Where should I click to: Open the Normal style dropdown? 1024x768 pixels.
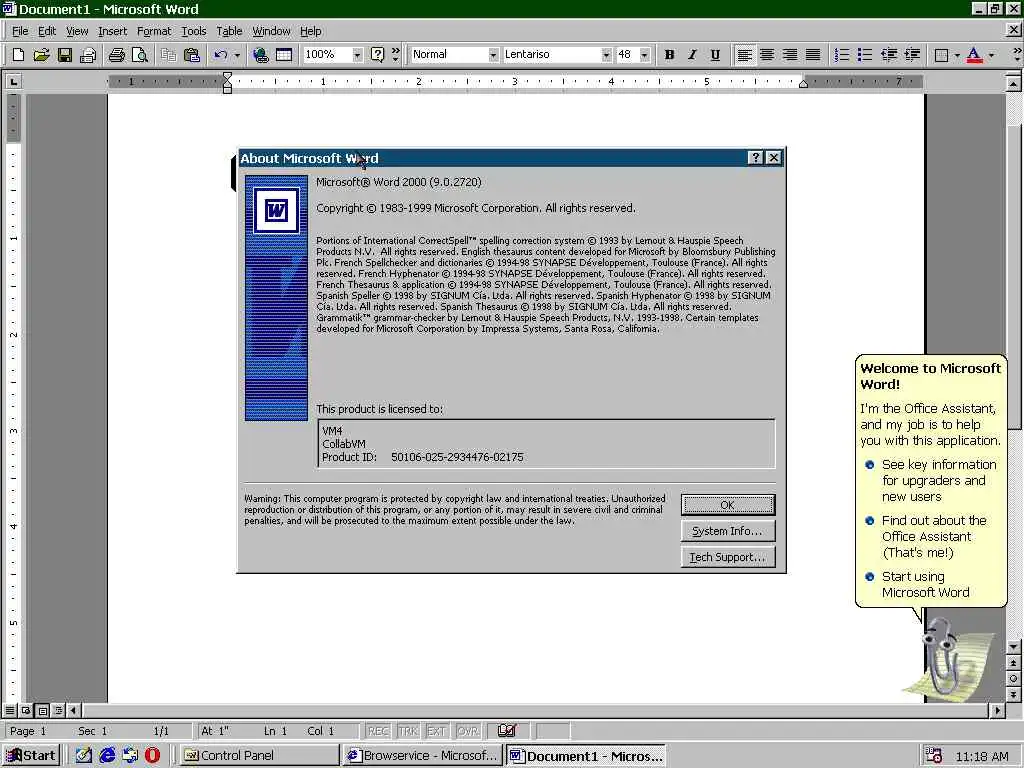[493, 55]
